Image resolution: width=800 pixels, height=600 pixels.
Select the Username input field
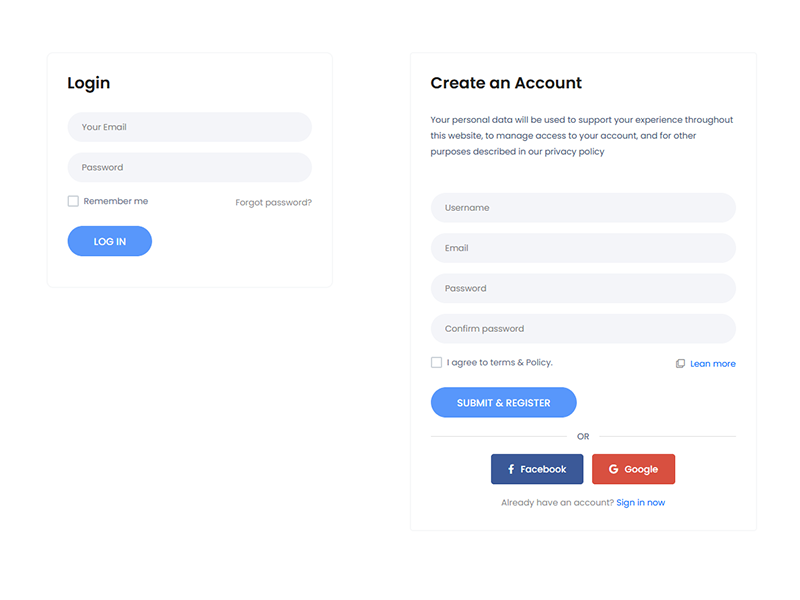pos(583,208)
